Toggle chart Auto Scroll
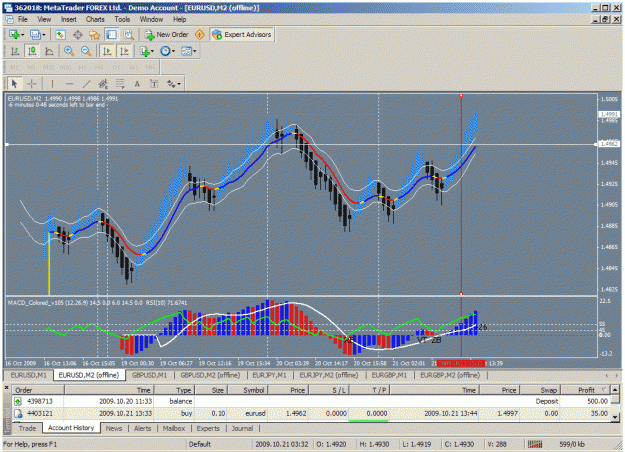 (107, 51)
